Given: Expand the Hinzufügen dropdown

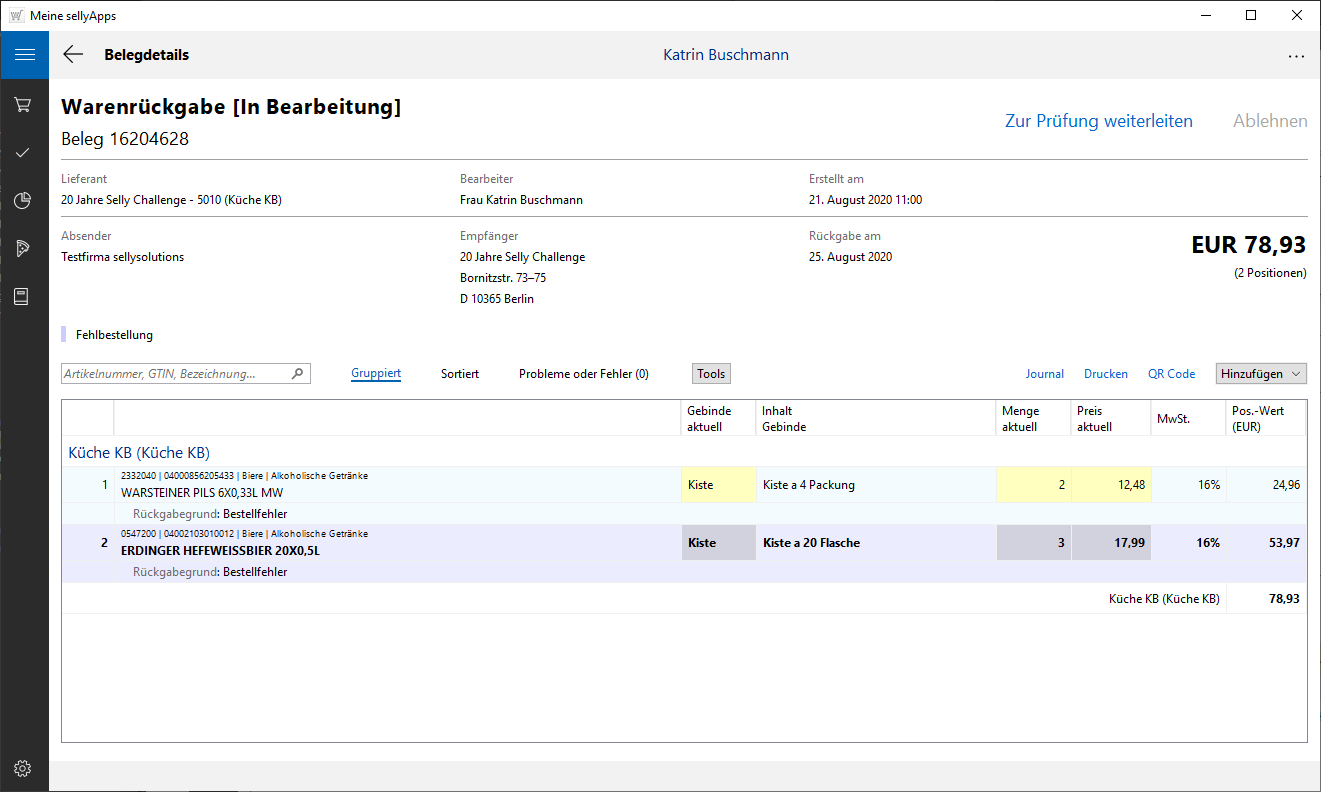Looking at the screenshot, I should pos(1261,374).
